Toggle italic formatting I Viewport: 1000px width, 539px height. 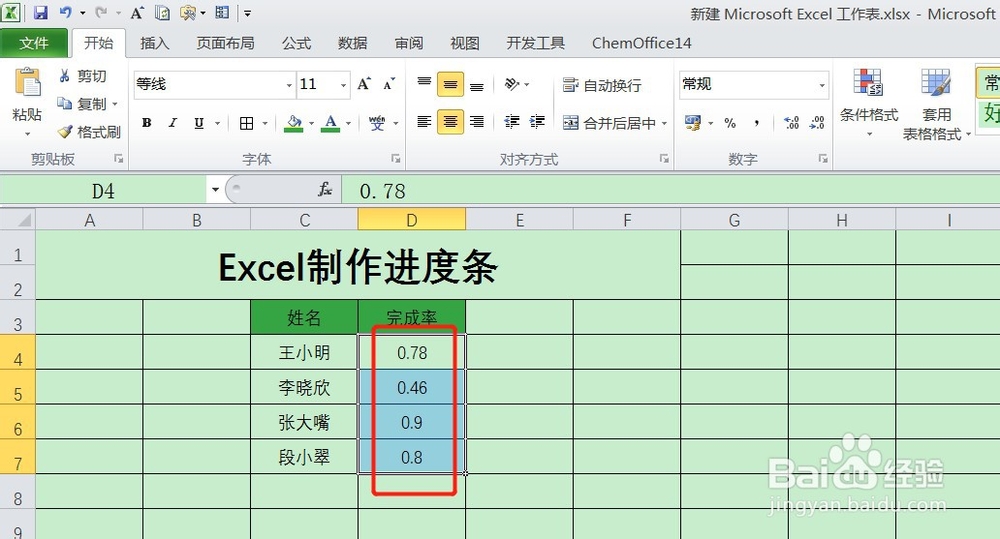[173, 123]
